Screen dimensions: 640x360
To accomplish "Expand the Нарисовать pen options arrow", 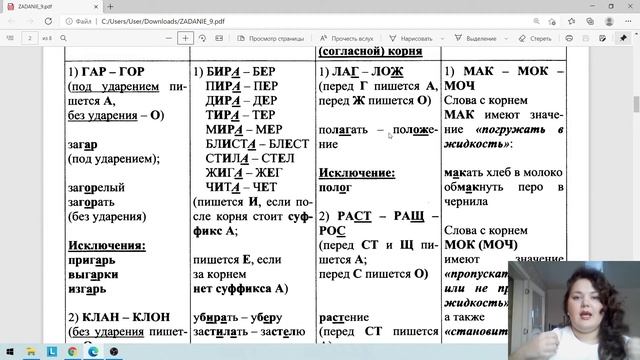I will tap(442, 38).
